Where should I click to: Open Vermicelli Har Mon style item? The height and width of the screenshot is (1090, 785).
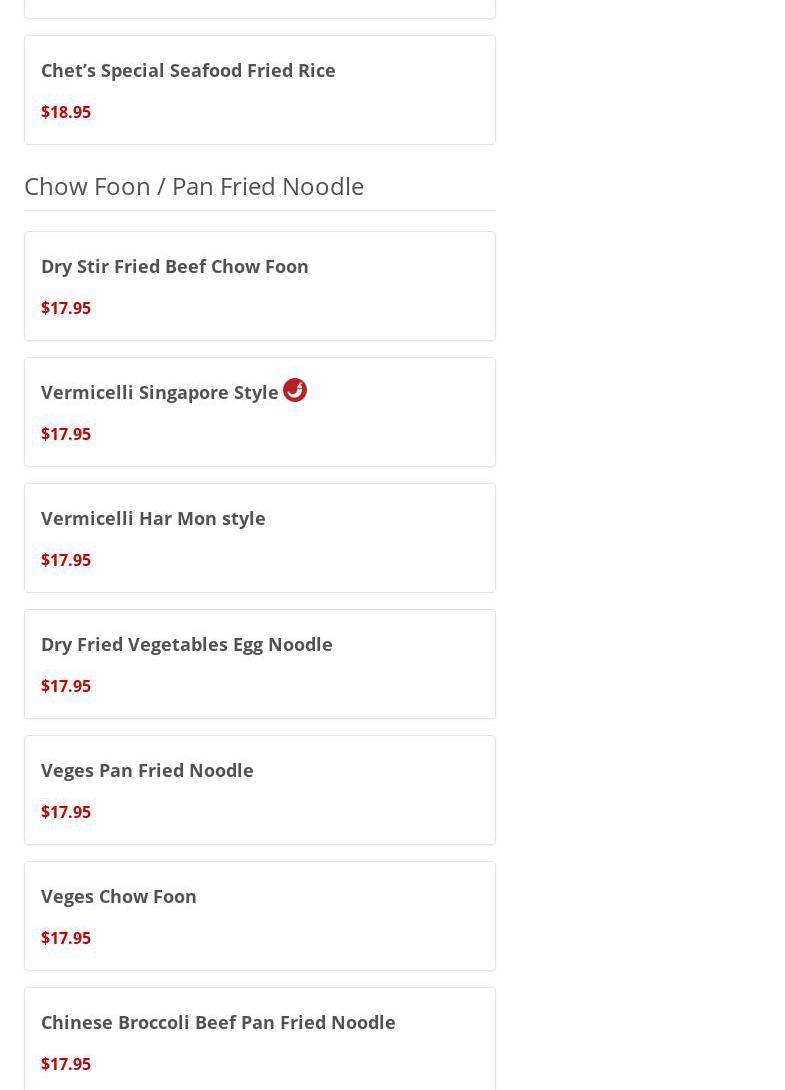[x=153, y=518]
